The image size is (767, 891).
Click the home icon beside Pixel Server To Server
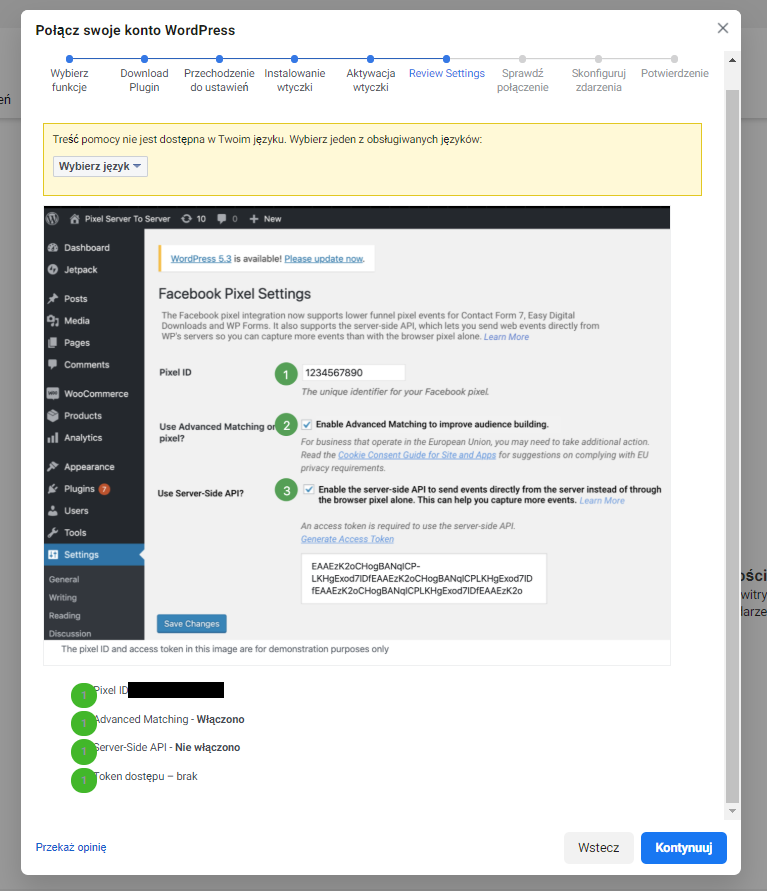tap(74, 219)
